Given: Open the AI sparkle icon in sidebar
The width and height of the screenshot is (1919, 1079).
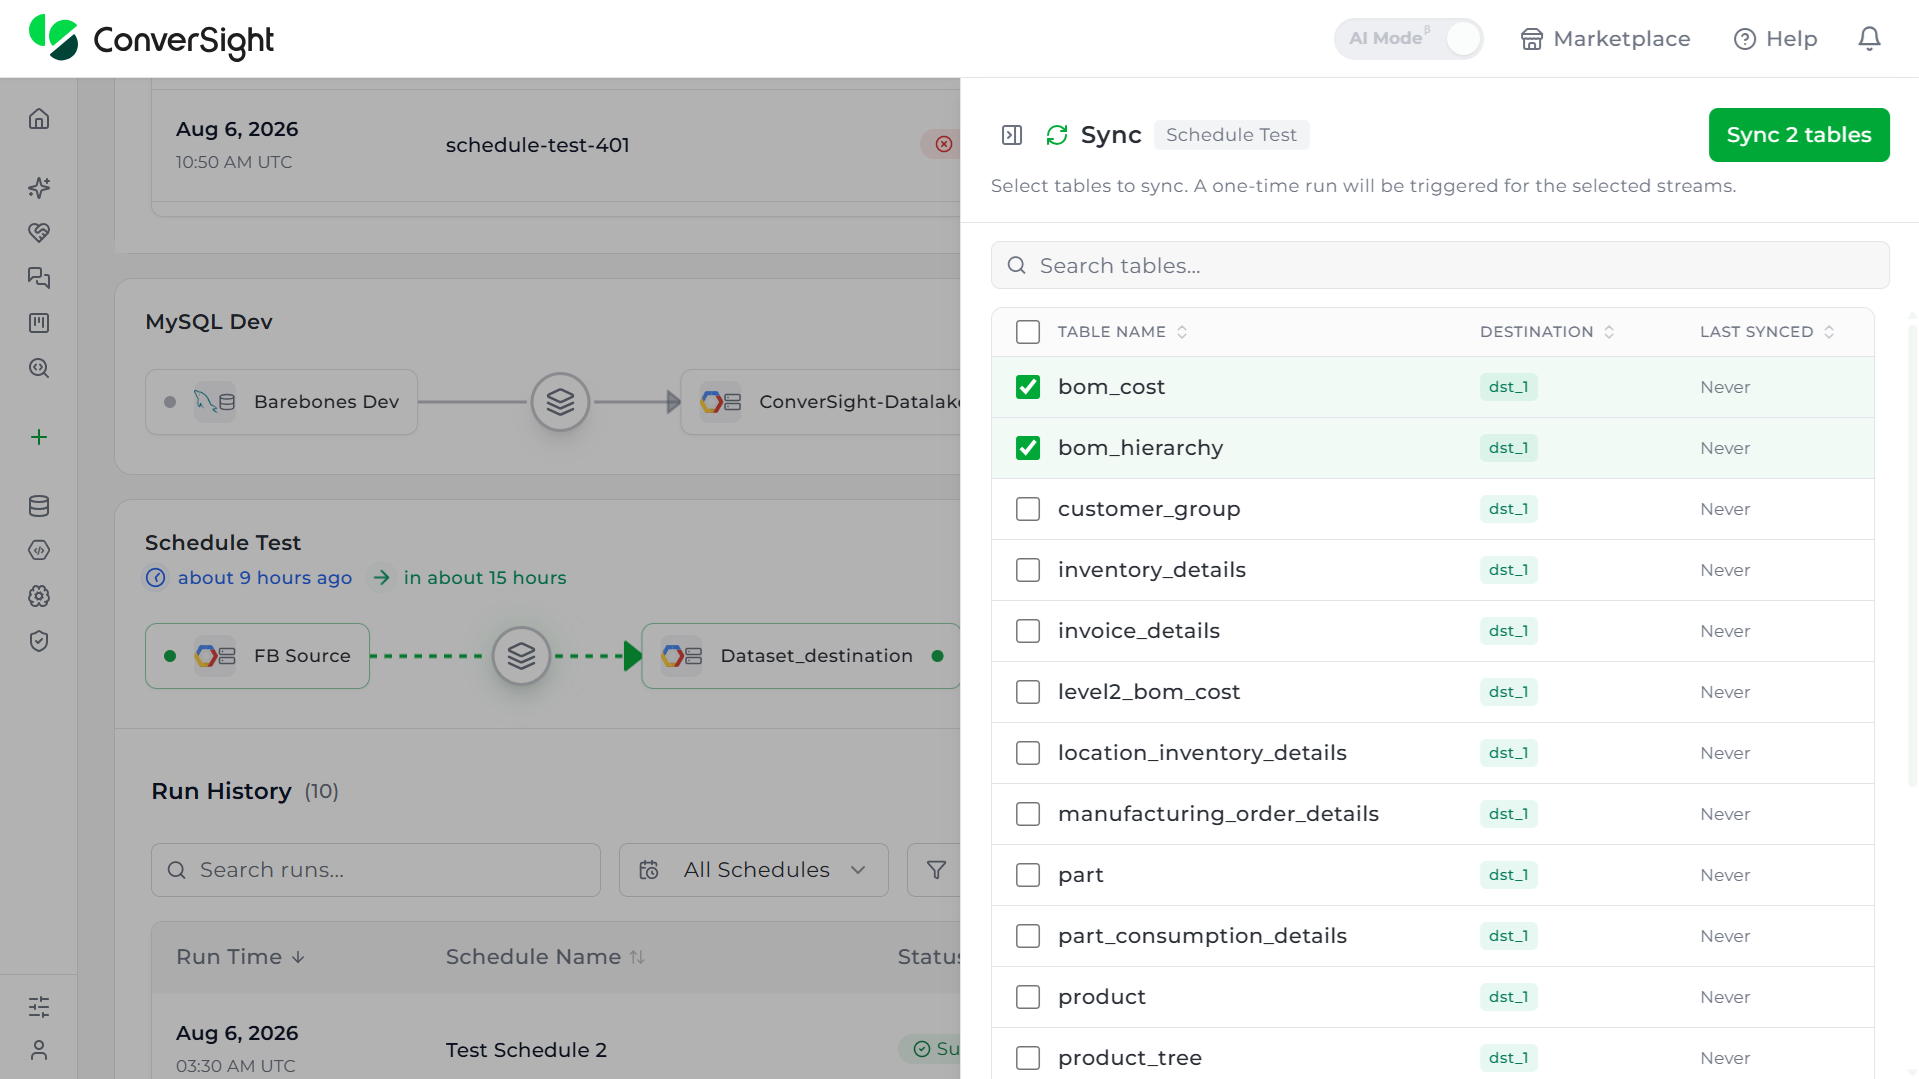Looking at the screenshot, I should pyautogui.click(x=39, y=188).
